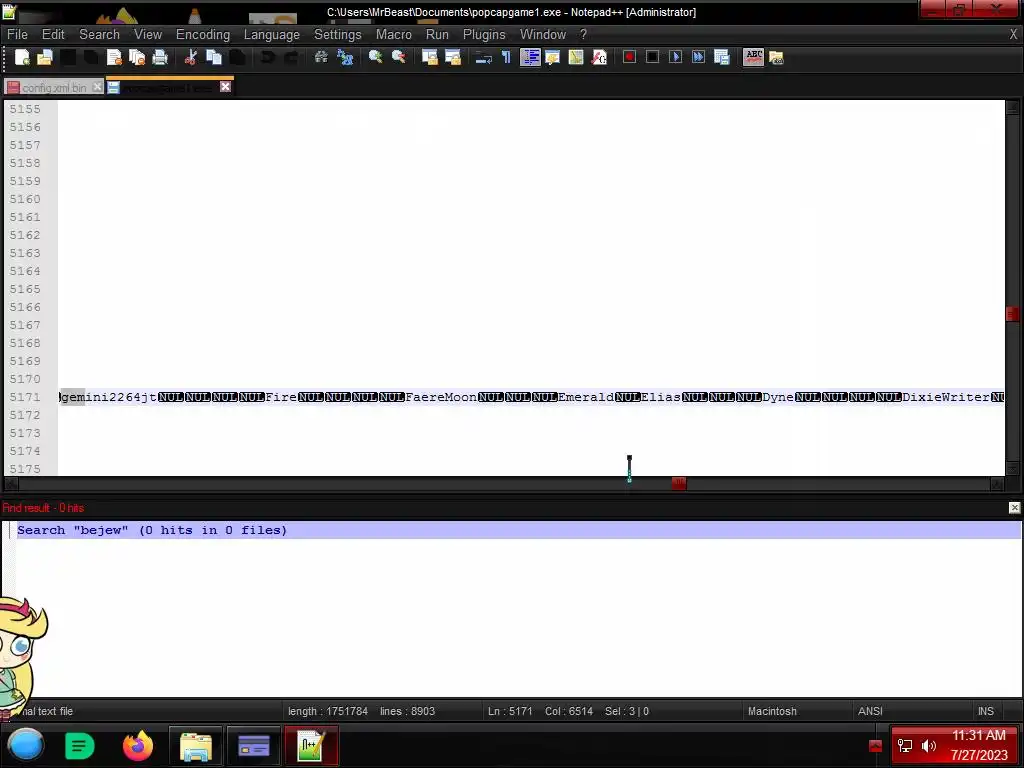Play back recorded macro icon
This screenshot has height=768, width=1024.
[x=675, y=57]
